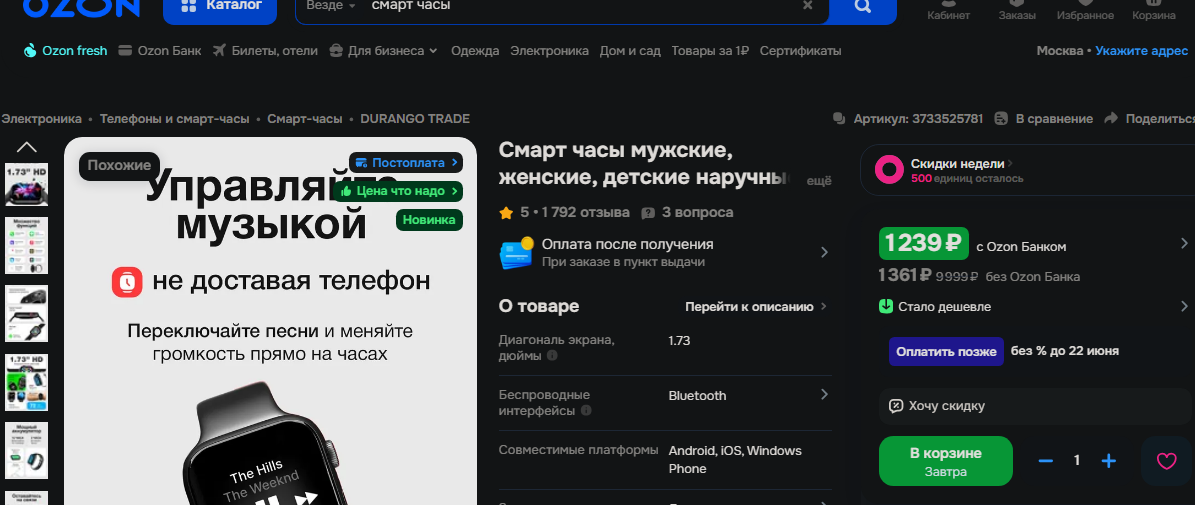Open the Избранное favorites icon
The width and height of the screenshot is (1195, 505).
pyautogui.click(x=1085, y=10)
